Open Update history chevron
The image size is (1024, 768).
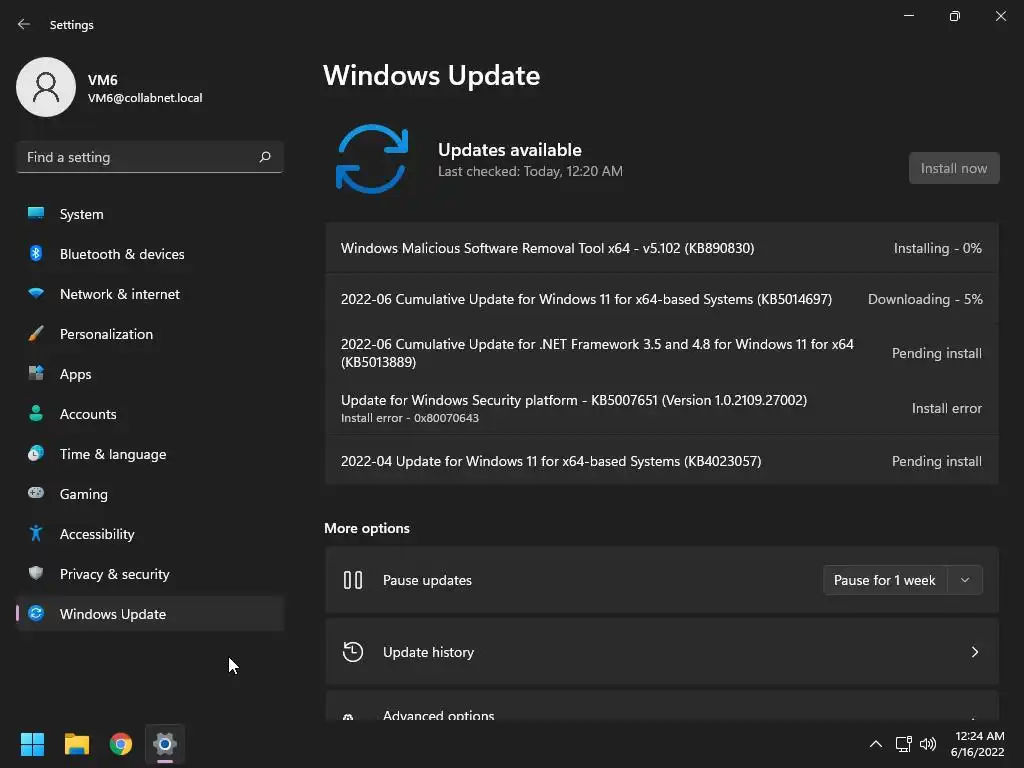pyautogui.click(x=975, y=652)
